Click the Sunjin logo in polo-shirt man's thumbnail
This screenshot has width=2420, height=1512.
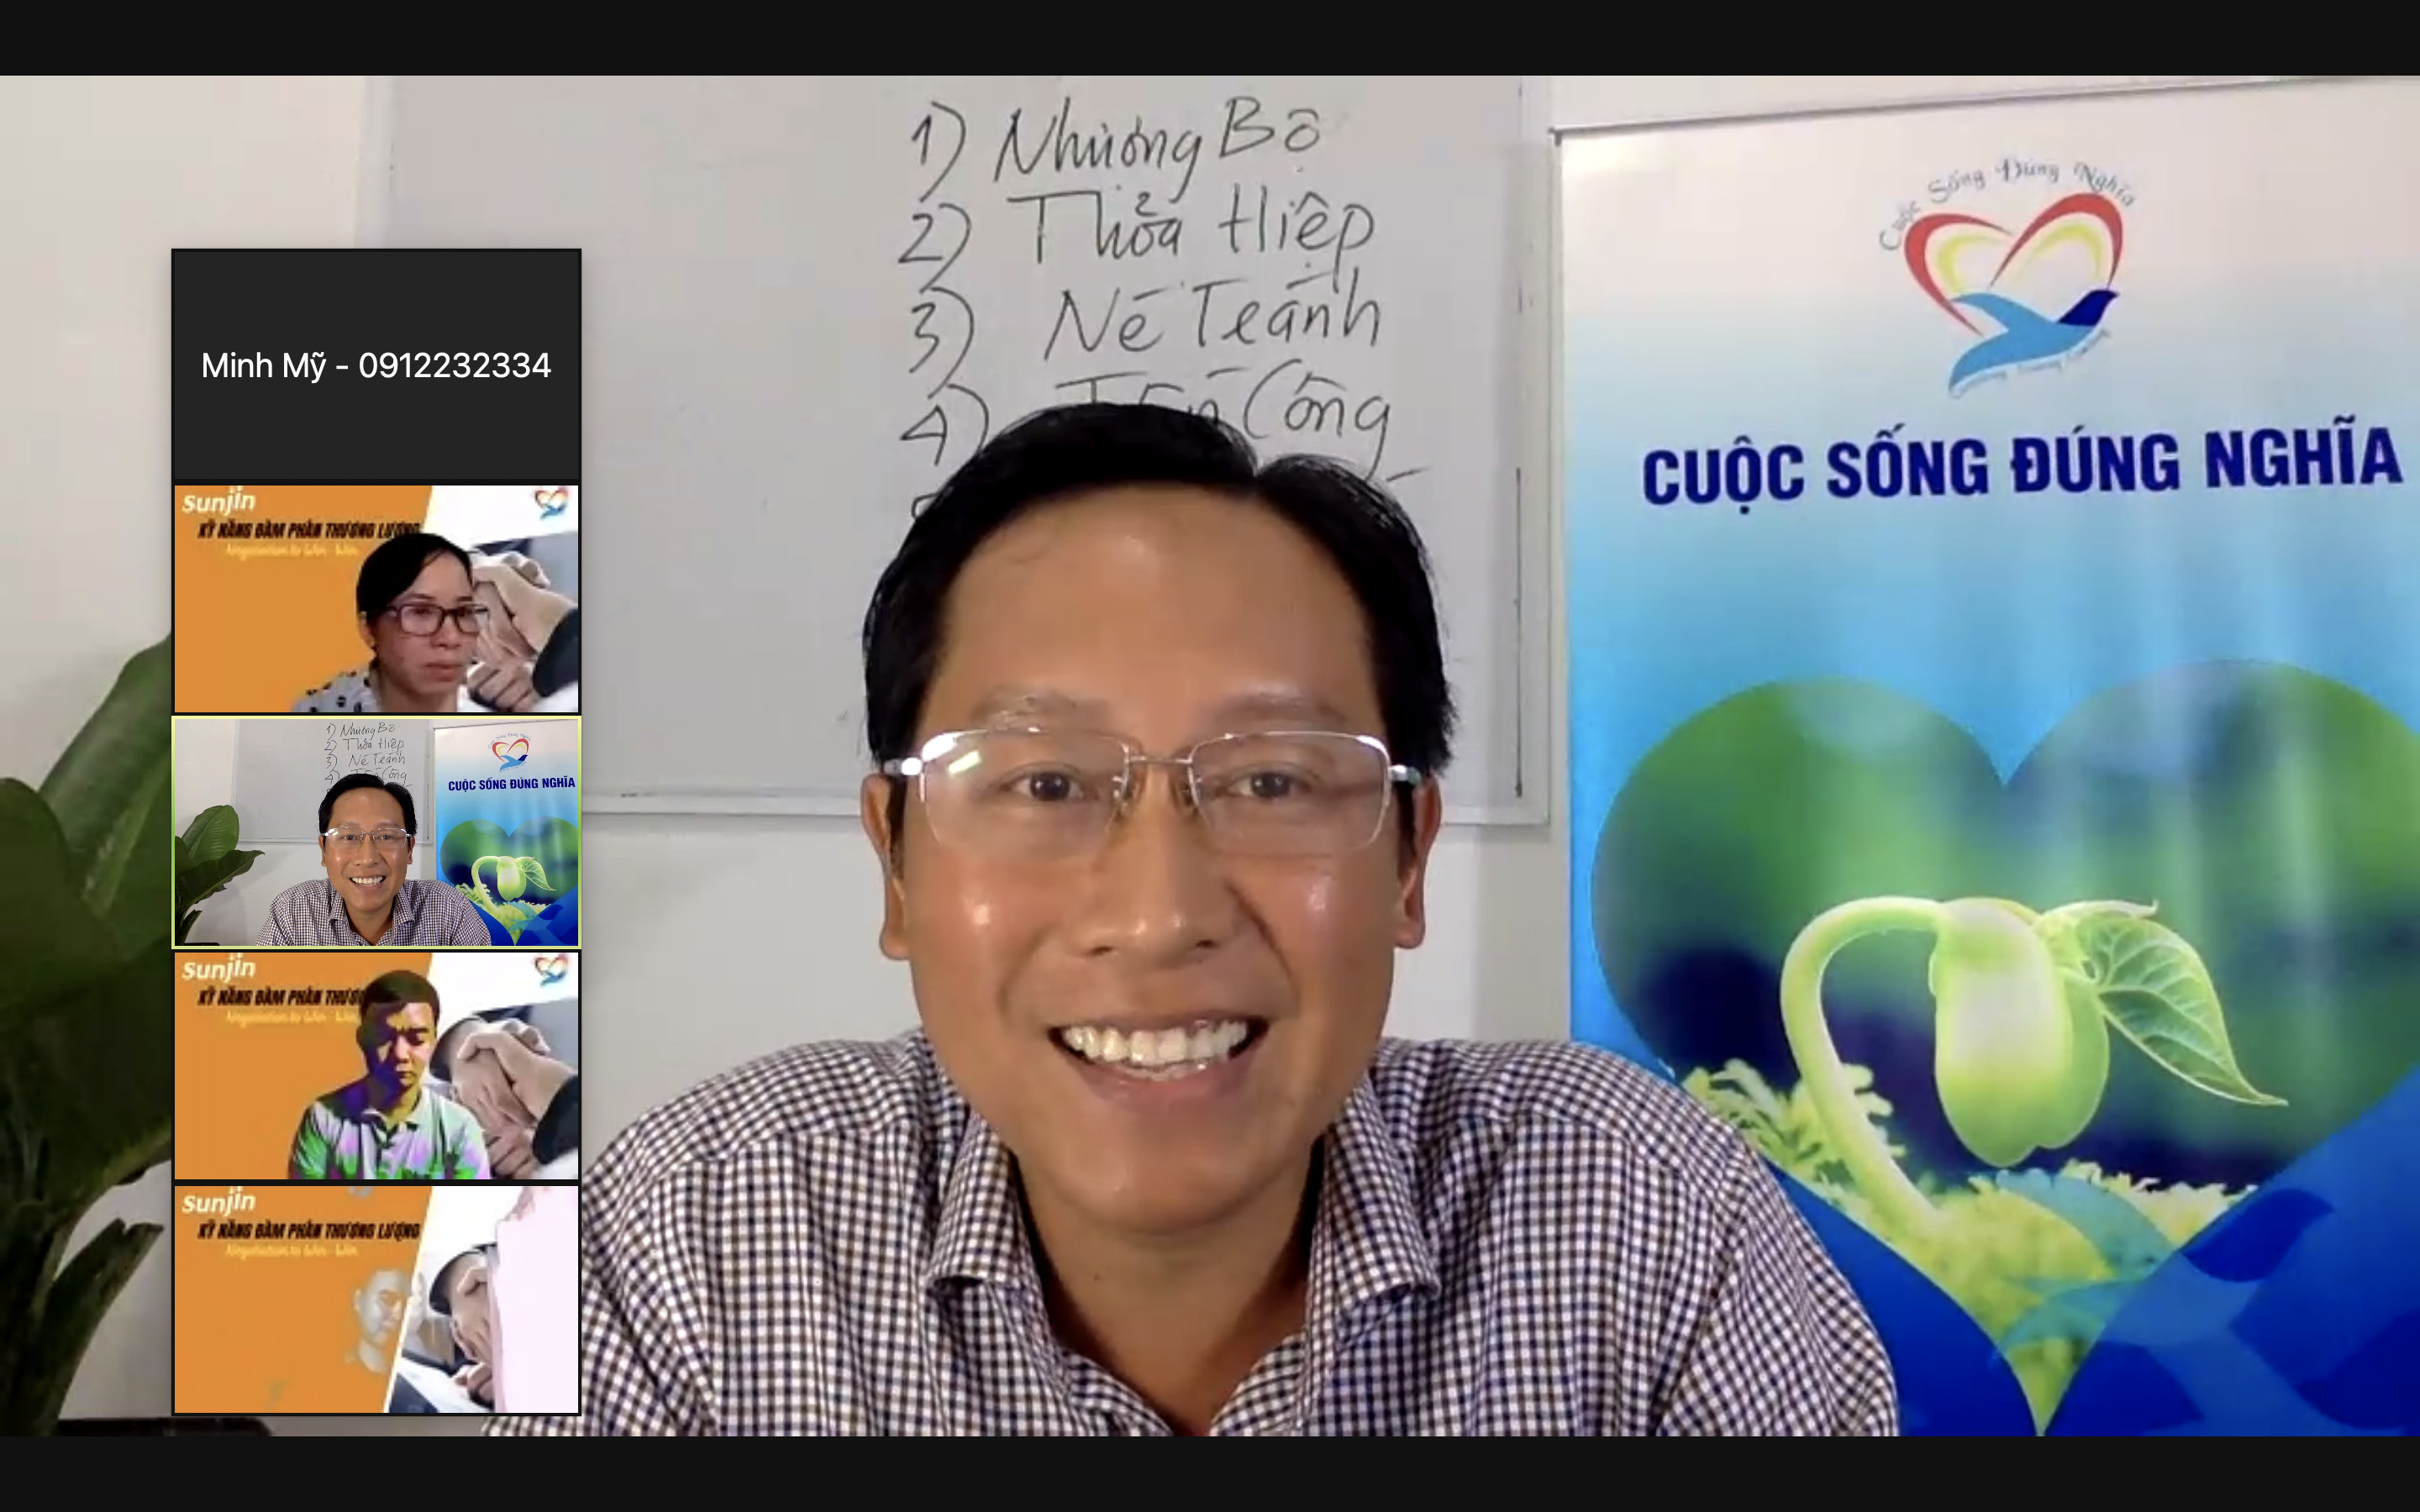click(x=219, y=969)
